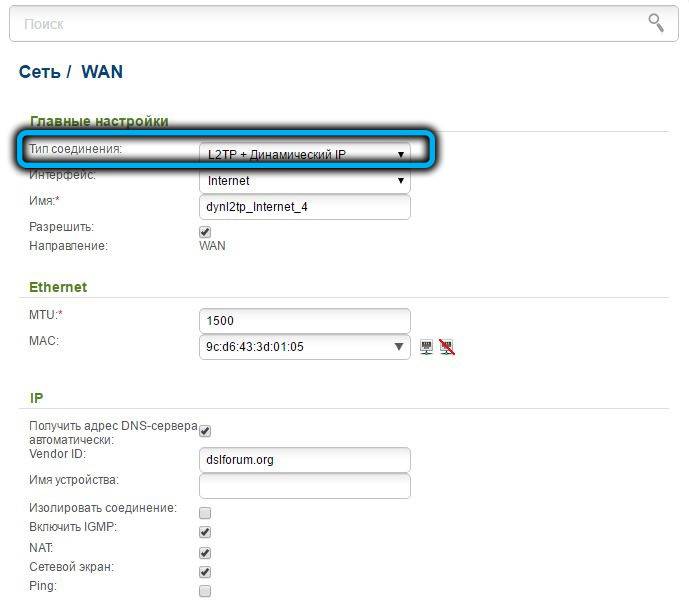
Task: Go to Сеть in the breadcrumb
Action: pos(38,72)
